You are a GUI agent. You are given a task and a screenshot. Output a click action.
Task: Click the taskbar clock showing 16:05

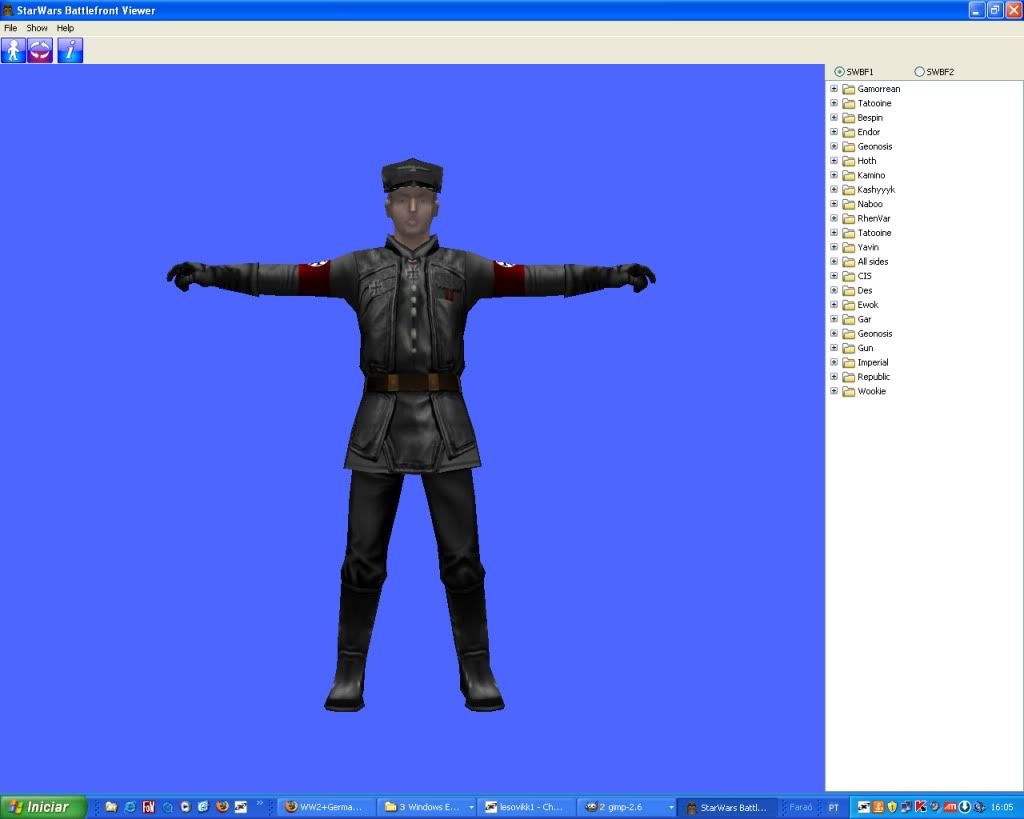1002,808
